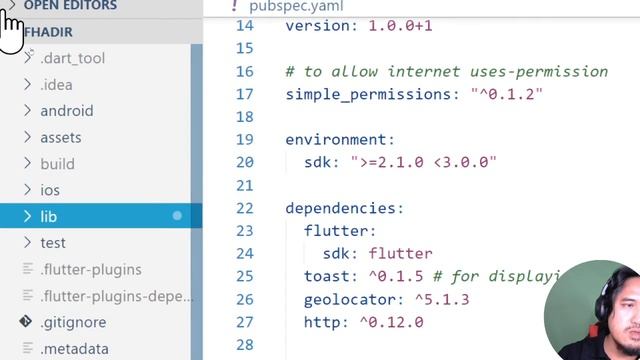Viewport: 640px width, 360px height.
Task: Expand the assets folder chevron
Action: (27, 137)
